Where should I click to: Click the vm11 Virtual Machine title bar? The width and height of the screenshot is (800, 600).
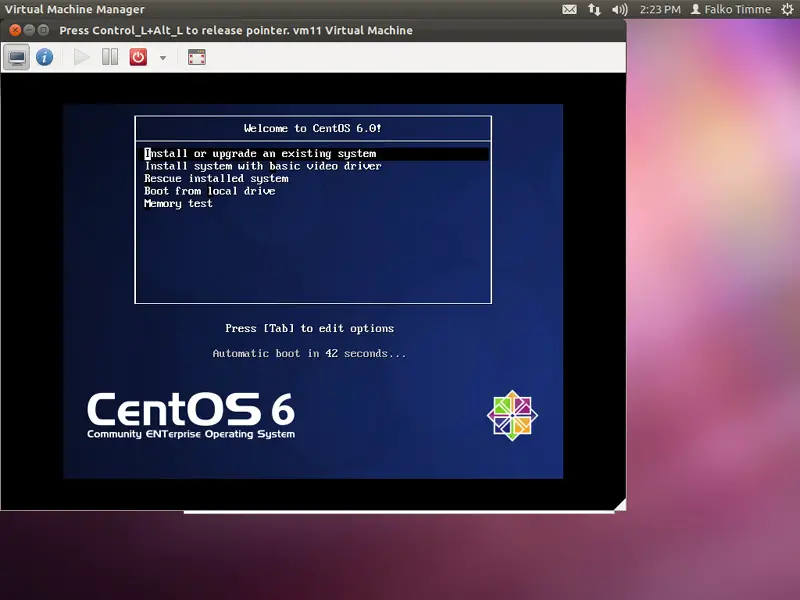click(313, 30)
